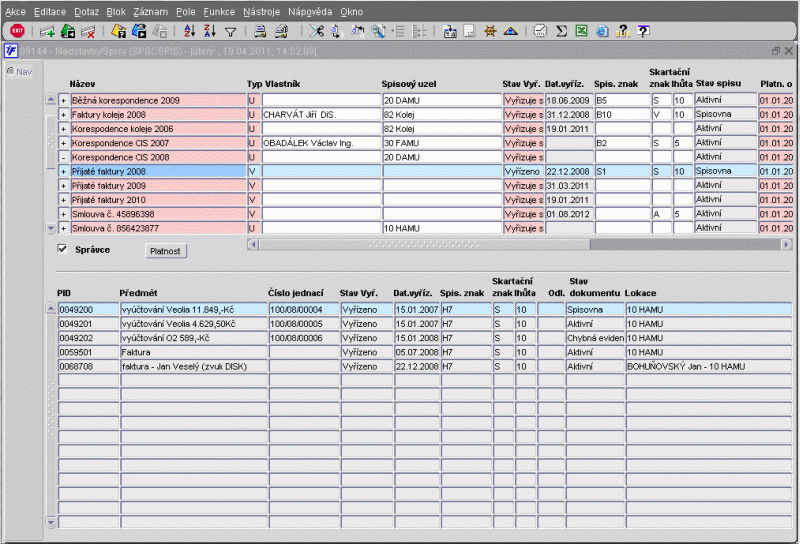The width and height of the screenshot is (800, 544).
Task: Open the Pole menu
Action: [x=186, y=12]
